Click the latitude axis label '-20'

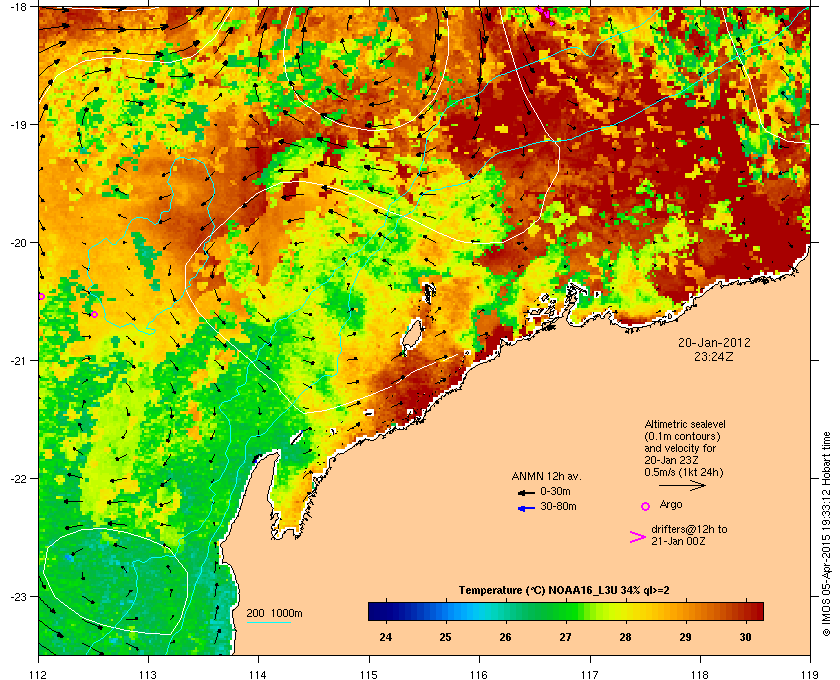(x=18, y=243)
